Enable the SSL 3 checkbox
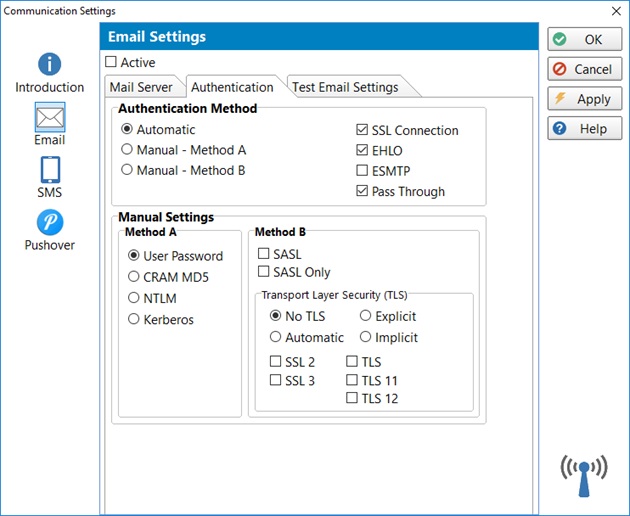This screenshot has width=630, height=516. [x=275, y=380]
